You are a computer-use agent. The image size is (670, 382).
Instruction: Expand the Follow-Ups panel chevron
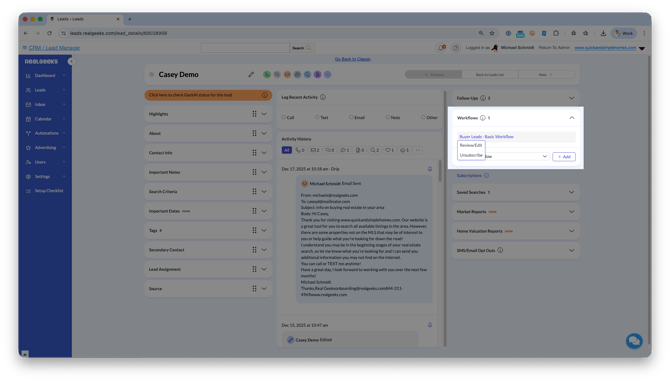pyautogui.click(x=571, y=98)
